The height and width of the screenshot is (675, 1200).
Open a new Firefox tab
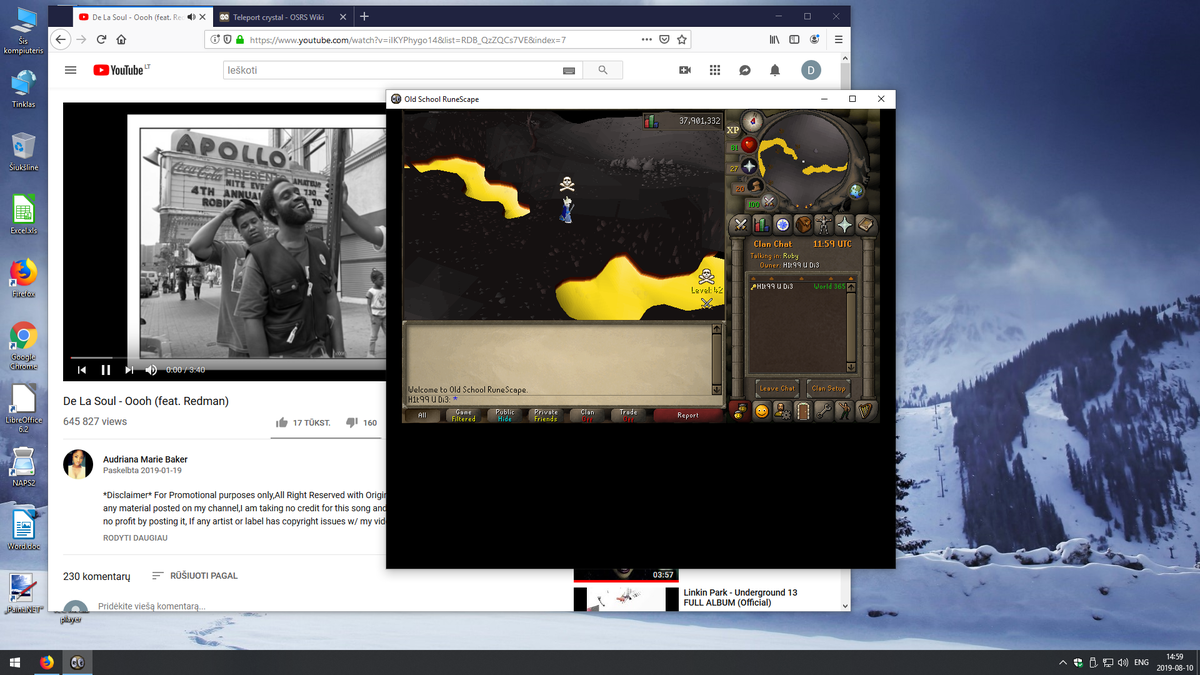tap(364, 16)
